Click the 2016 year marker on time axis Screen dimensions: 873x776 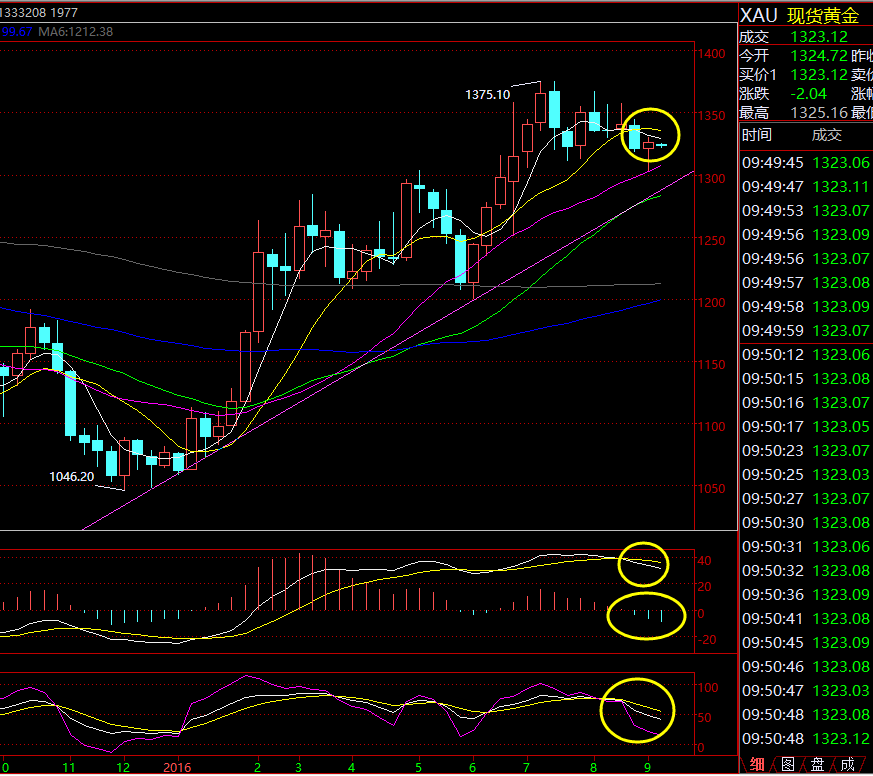[177, 768]
